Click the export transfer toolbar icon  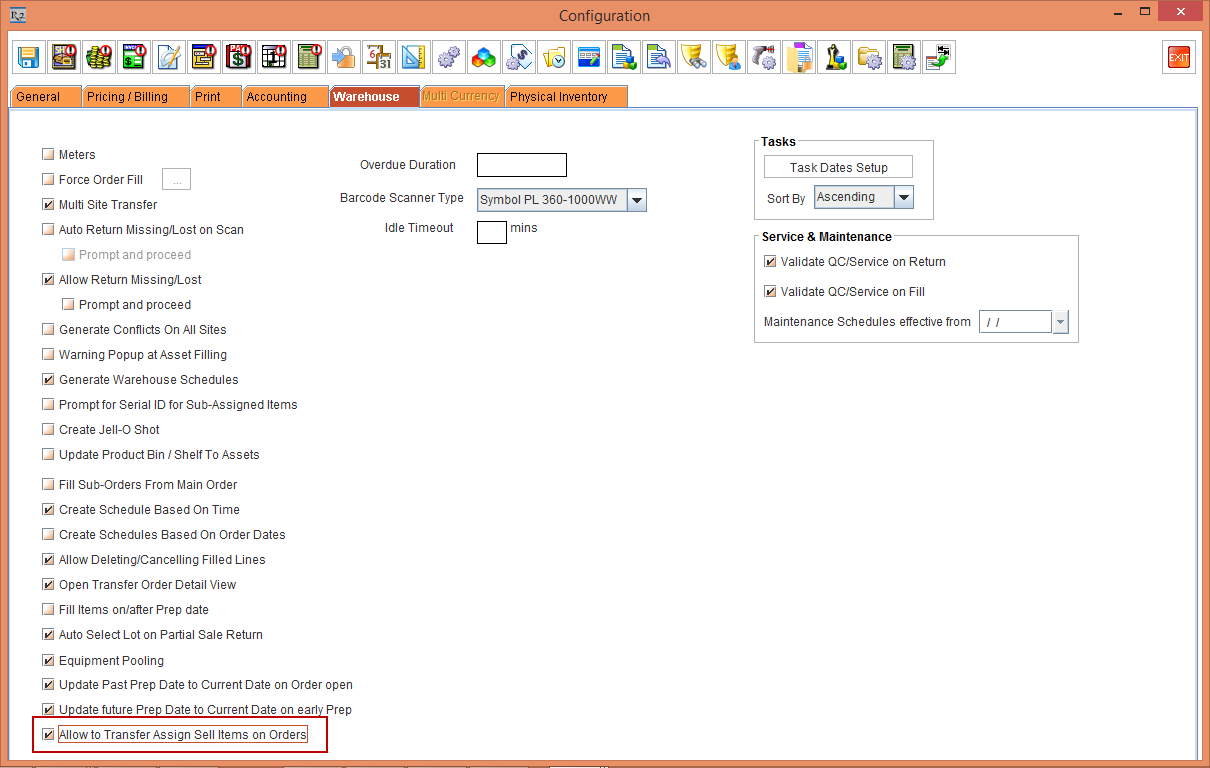tap(938, 57)
